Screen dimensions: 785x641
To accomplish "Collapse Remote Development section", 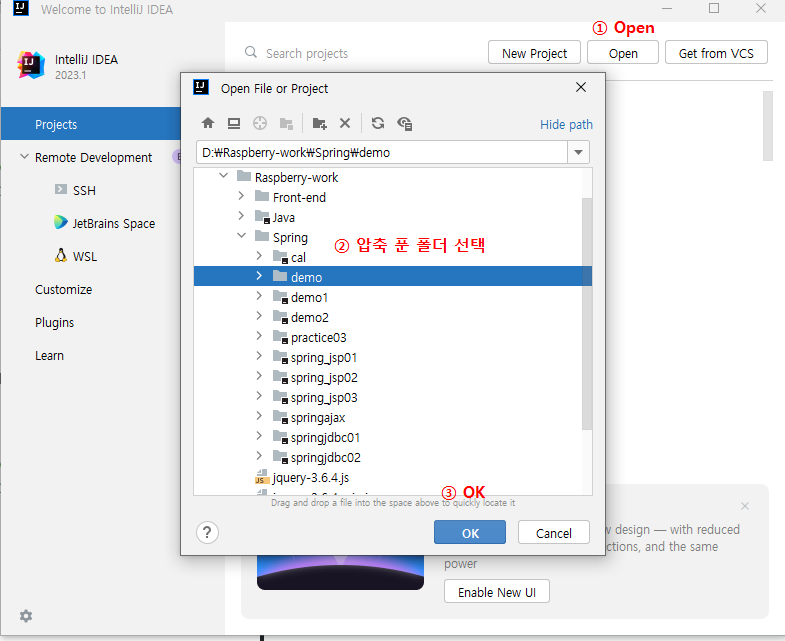I will click(x=24, y=157).
